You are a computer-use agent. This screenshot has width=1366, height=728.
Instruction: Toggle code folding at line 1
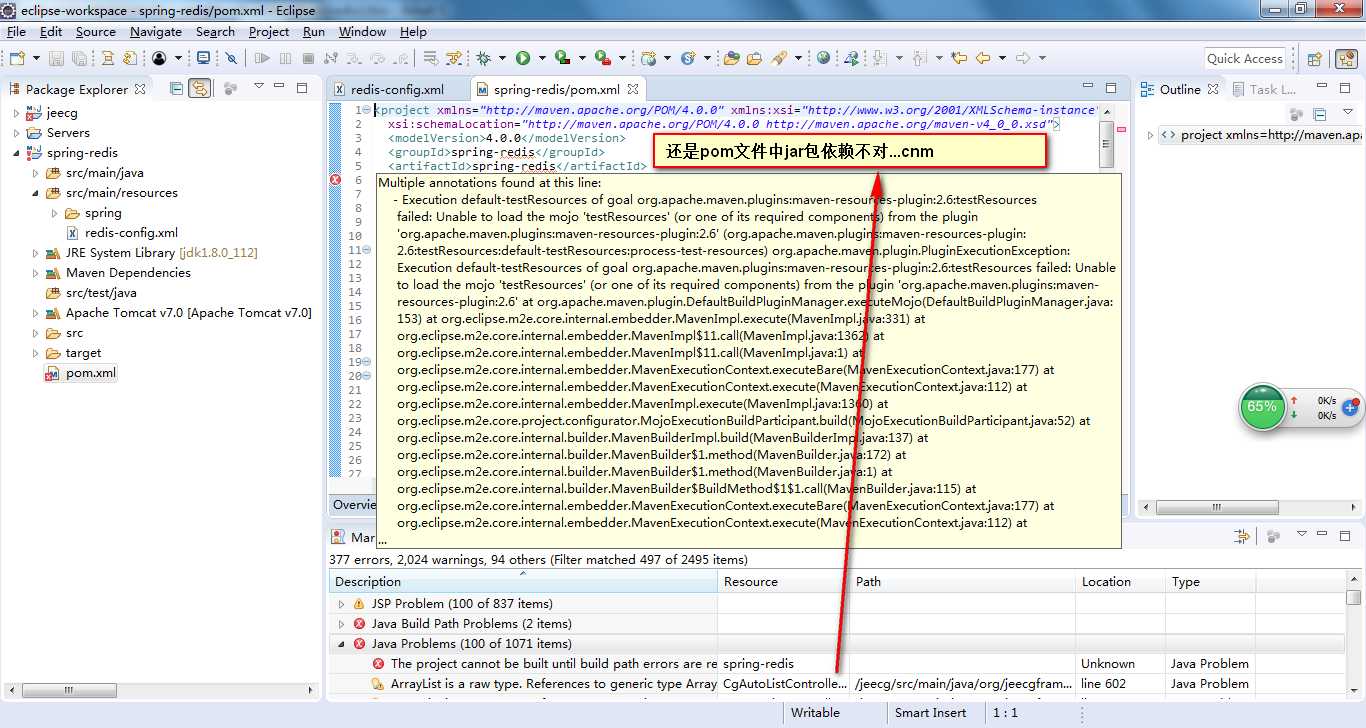point(367,110)
